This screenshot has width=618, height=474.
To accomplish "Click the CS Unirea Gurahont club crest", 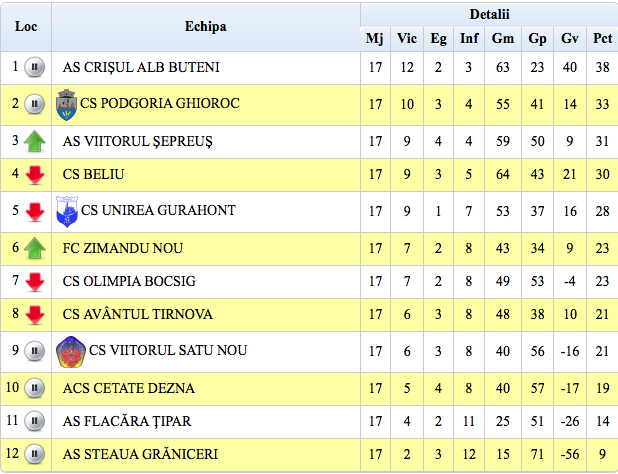I will tap(66, 211).
